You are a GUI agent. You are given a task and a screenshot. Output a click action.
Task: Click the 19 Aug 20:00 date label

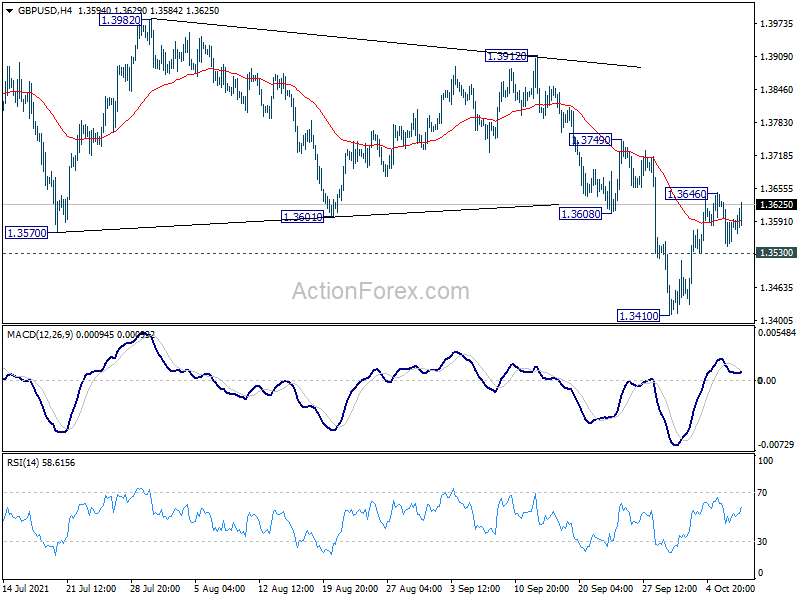click(x=350, y=588)
